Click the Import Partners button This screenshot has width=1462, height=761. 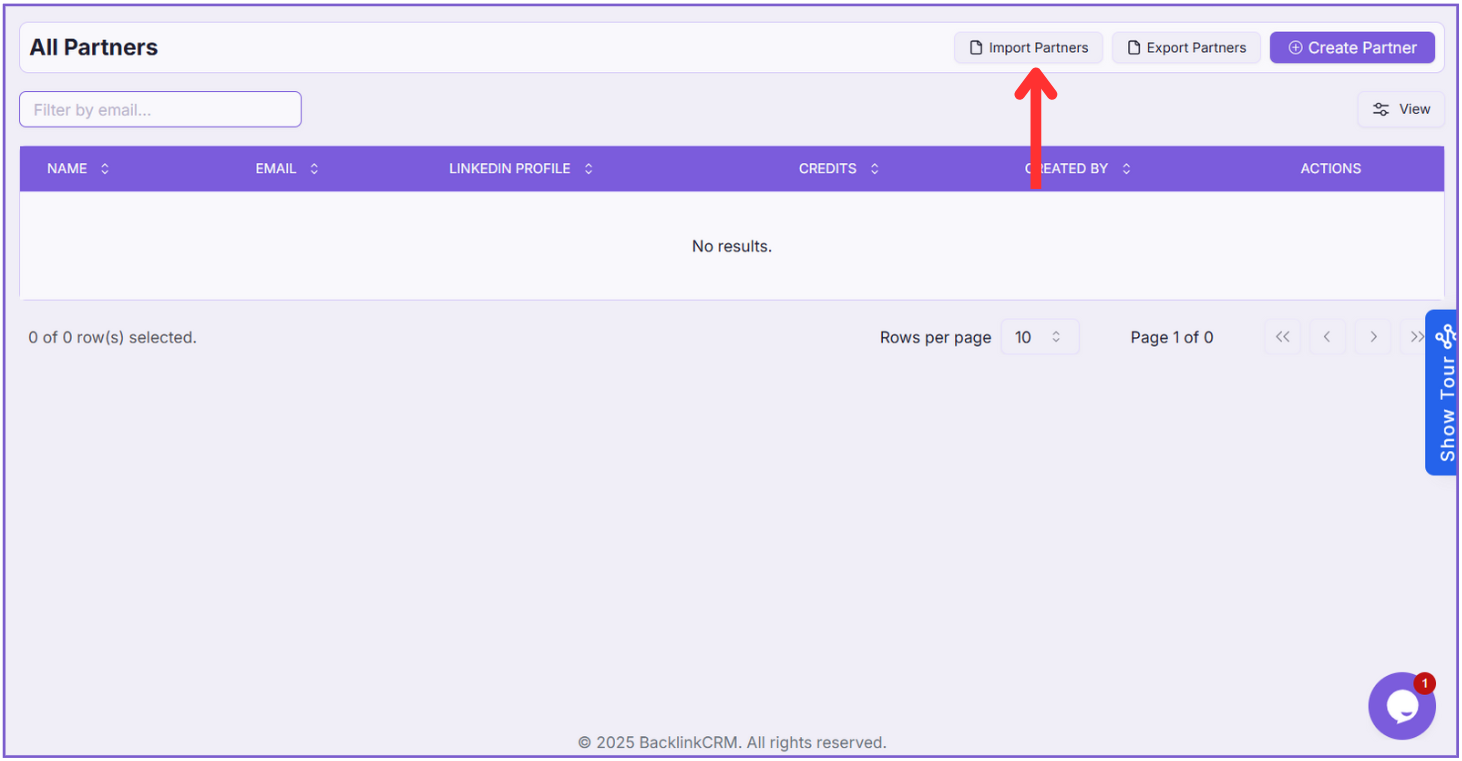1028,48
